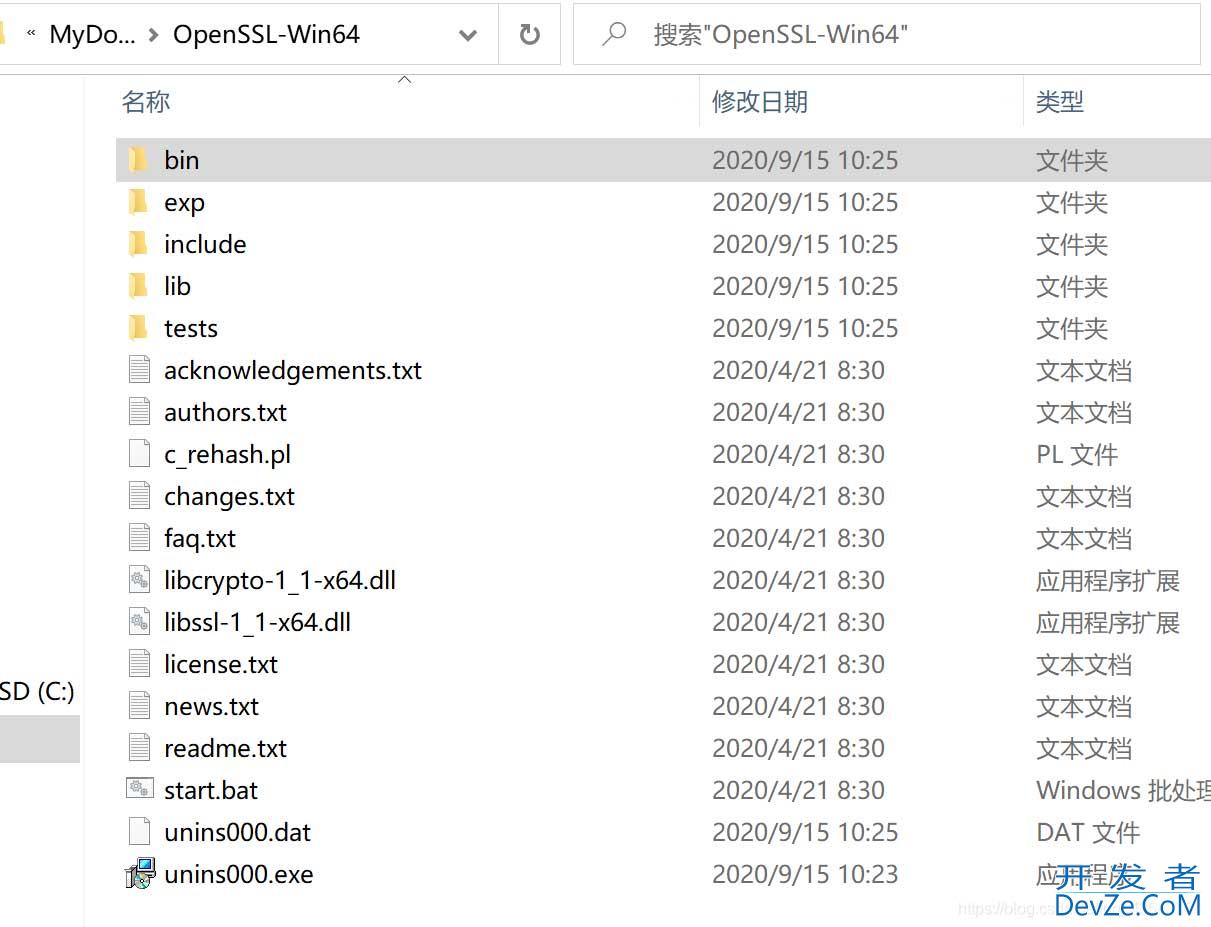This screenshot has height=927, width=1211.
Task: Click the c_rehash.pl file icon
Action: click(140, 454)
